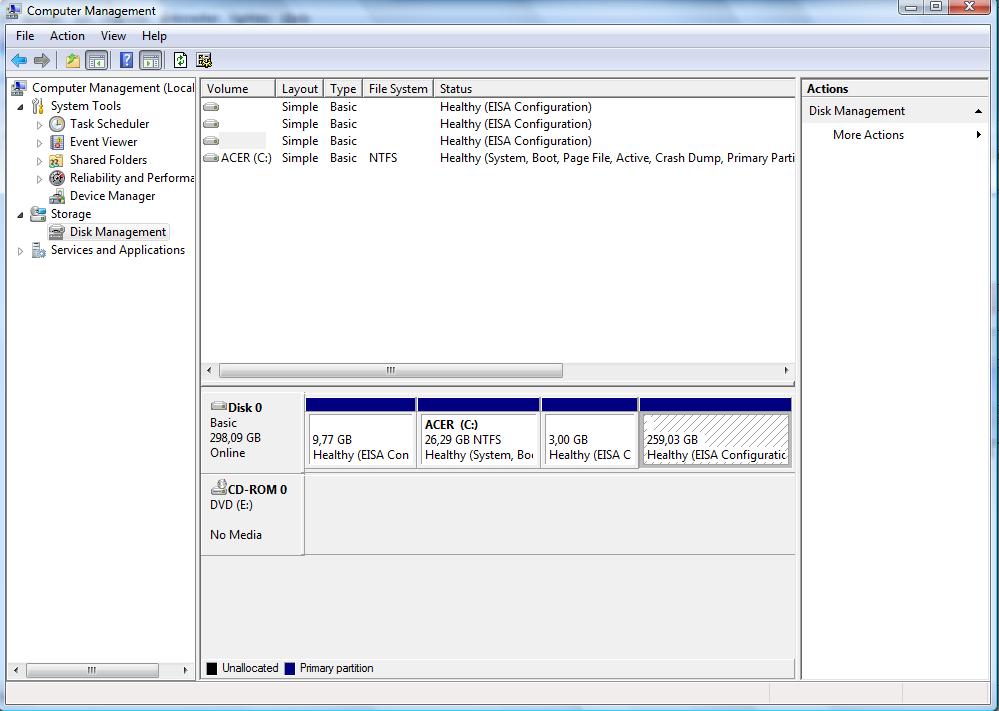Image resolution: width=999 pixels, height=711 pixels.
Task: Expand the Shared Folders node
Action: 40,161
